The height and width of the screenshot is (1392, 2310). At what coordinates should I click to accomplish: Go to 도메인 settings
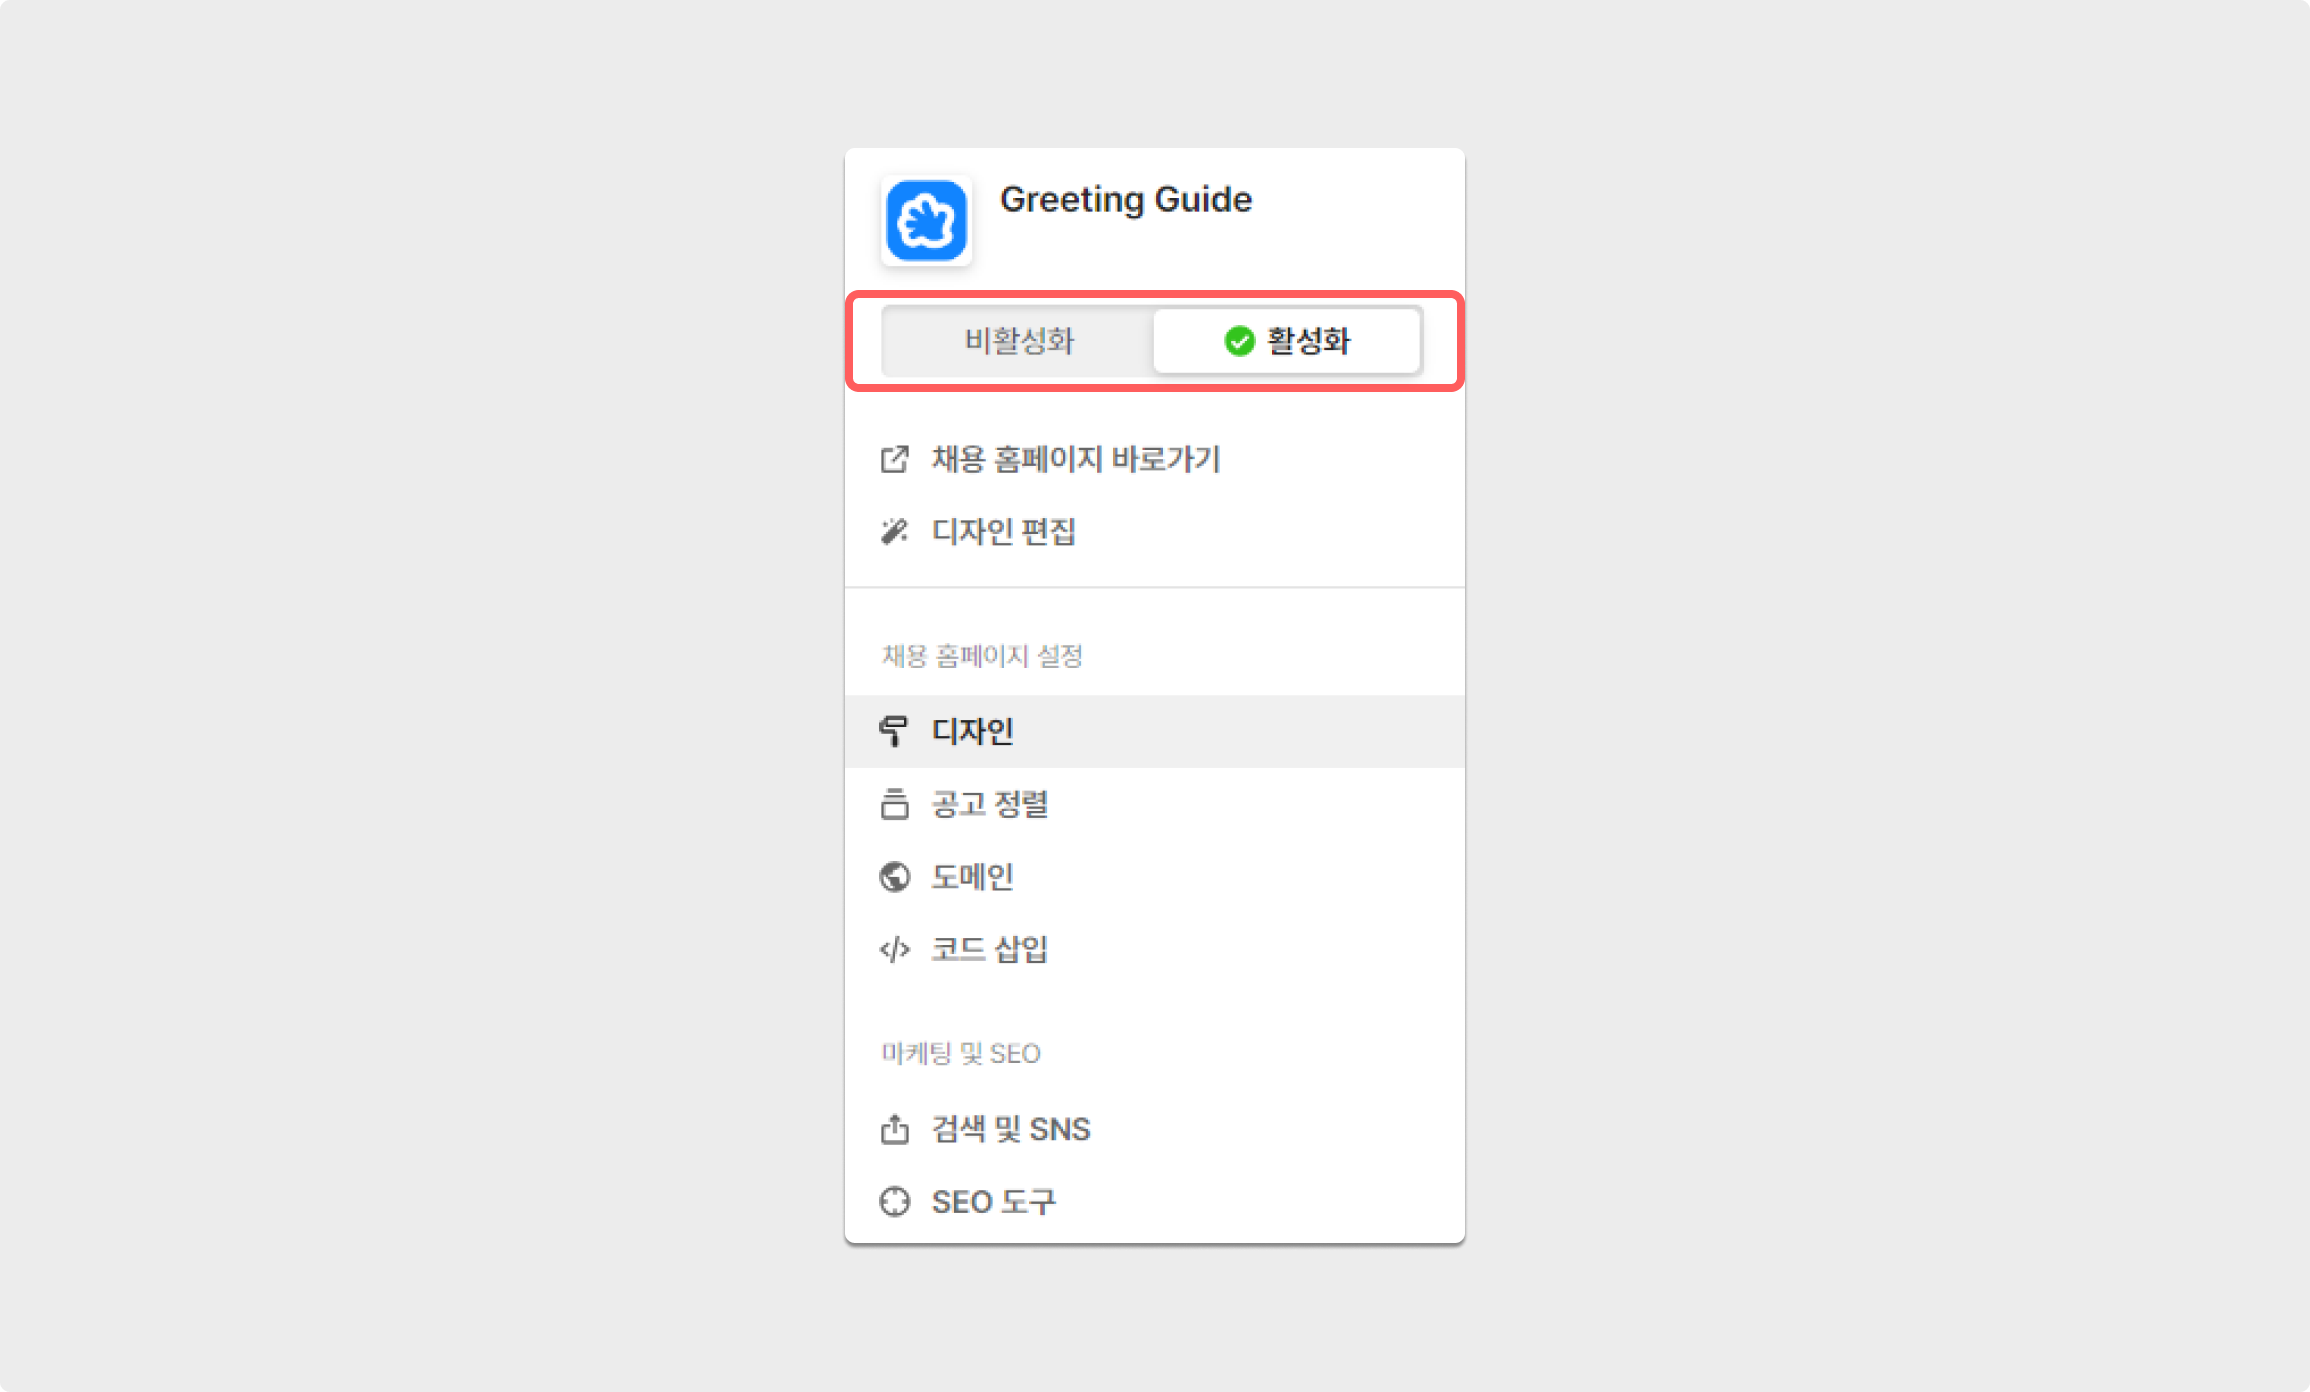tap(973, 877)
